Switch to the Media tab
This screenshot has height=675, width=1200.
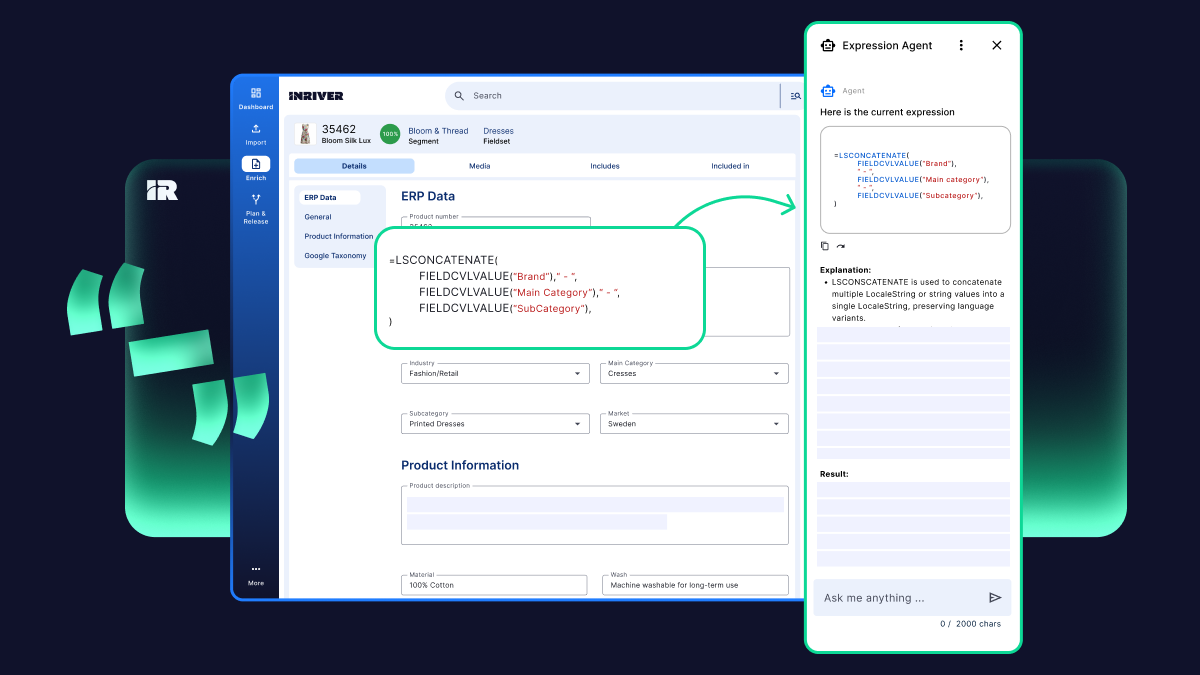coord(479,166)
